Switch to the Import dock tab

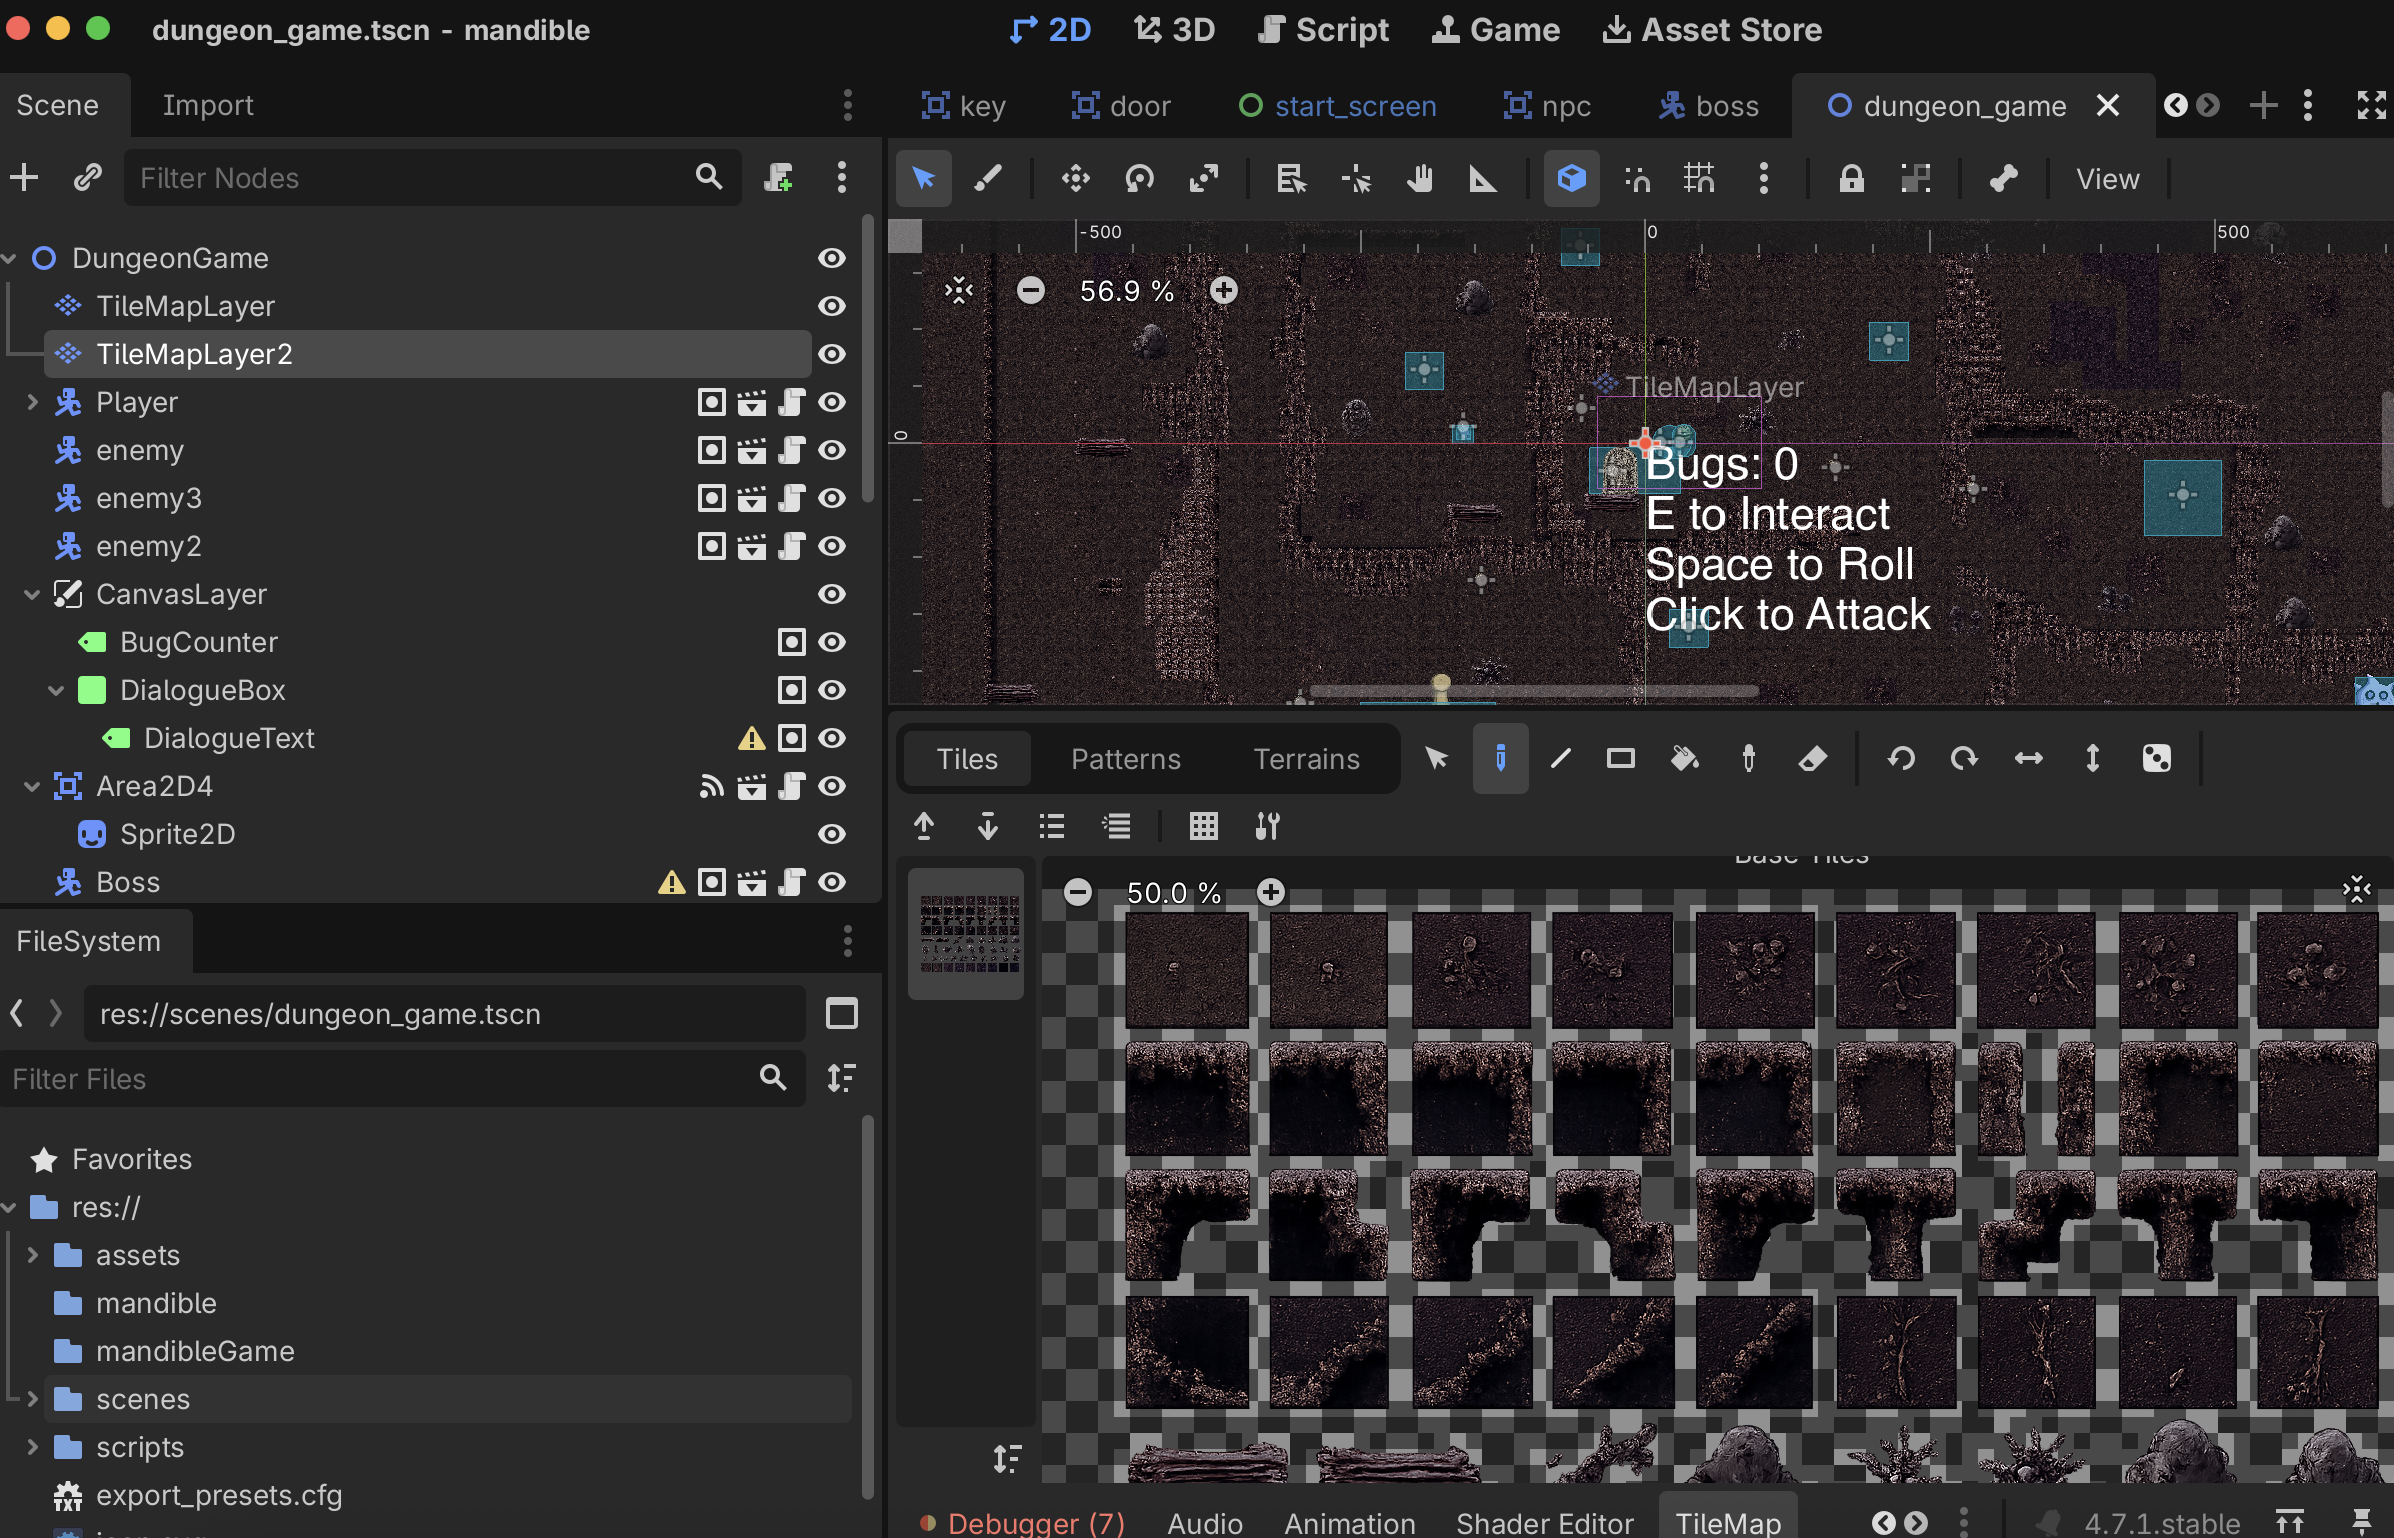point(208,105)
